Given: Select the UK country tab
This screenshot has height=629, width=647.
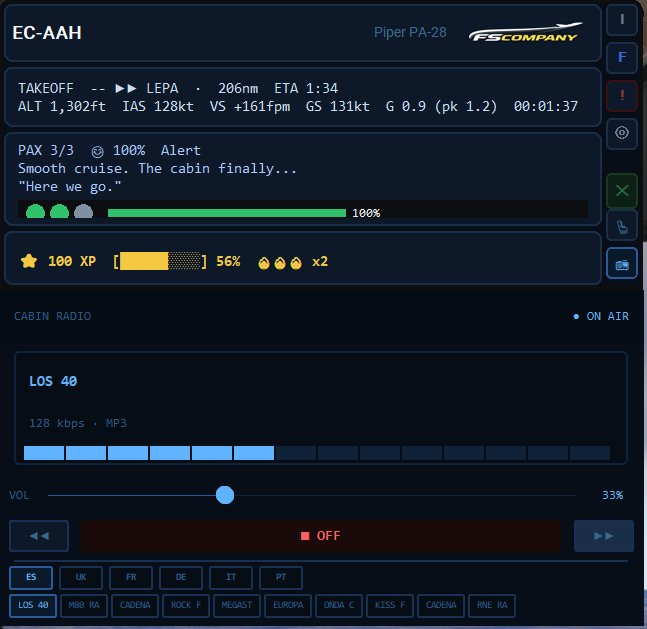Looking at the screenshot, I should point(80,578).
